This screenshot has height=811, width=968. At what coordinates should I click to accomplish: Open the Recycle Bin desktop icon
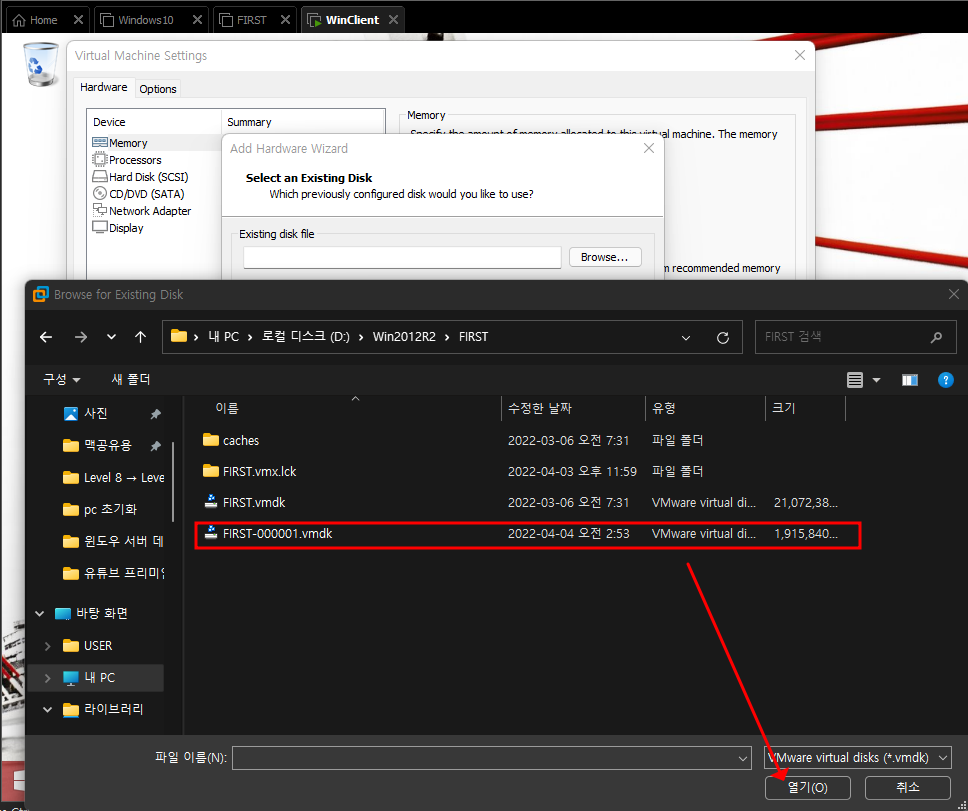pos(41,64)
